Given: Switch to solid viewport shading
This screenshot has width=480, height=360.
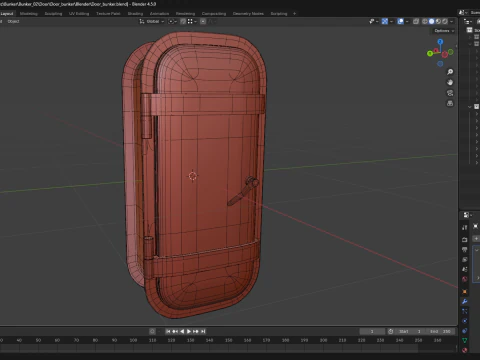Looking at the screenshot, I should pyautogui.click(x=431, y=21).
